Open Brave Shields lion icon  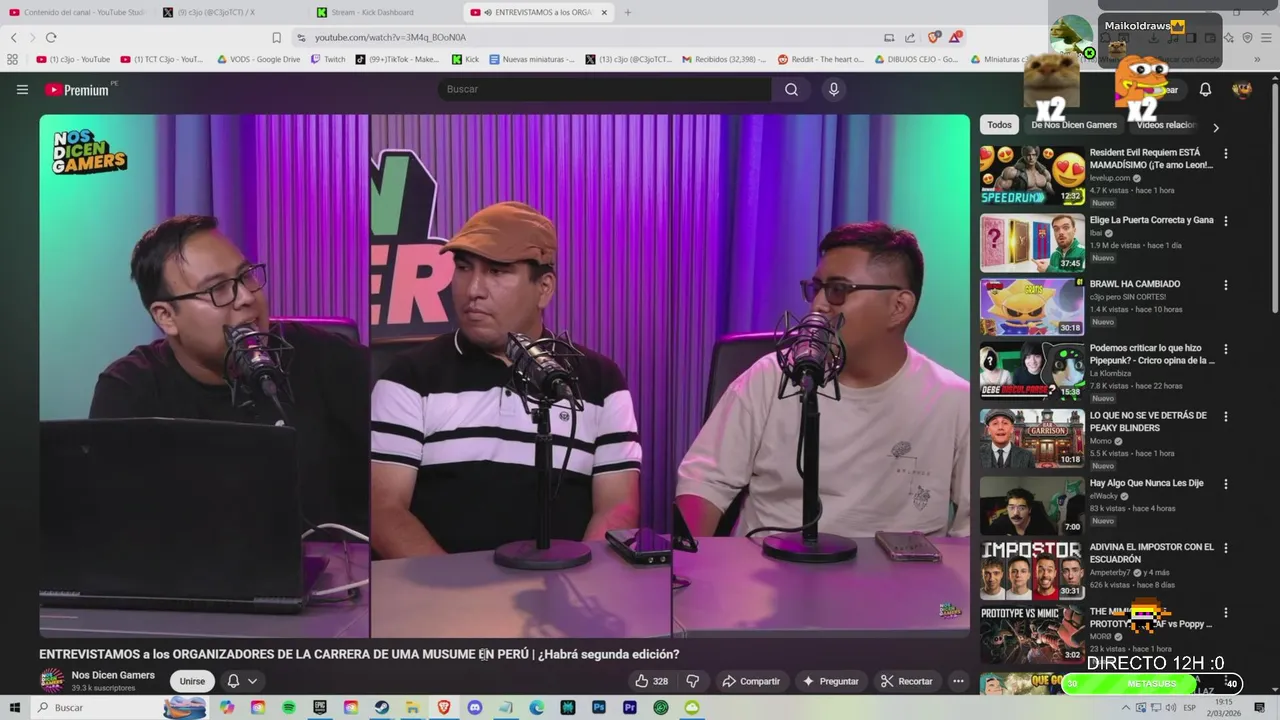pos(934,37)
